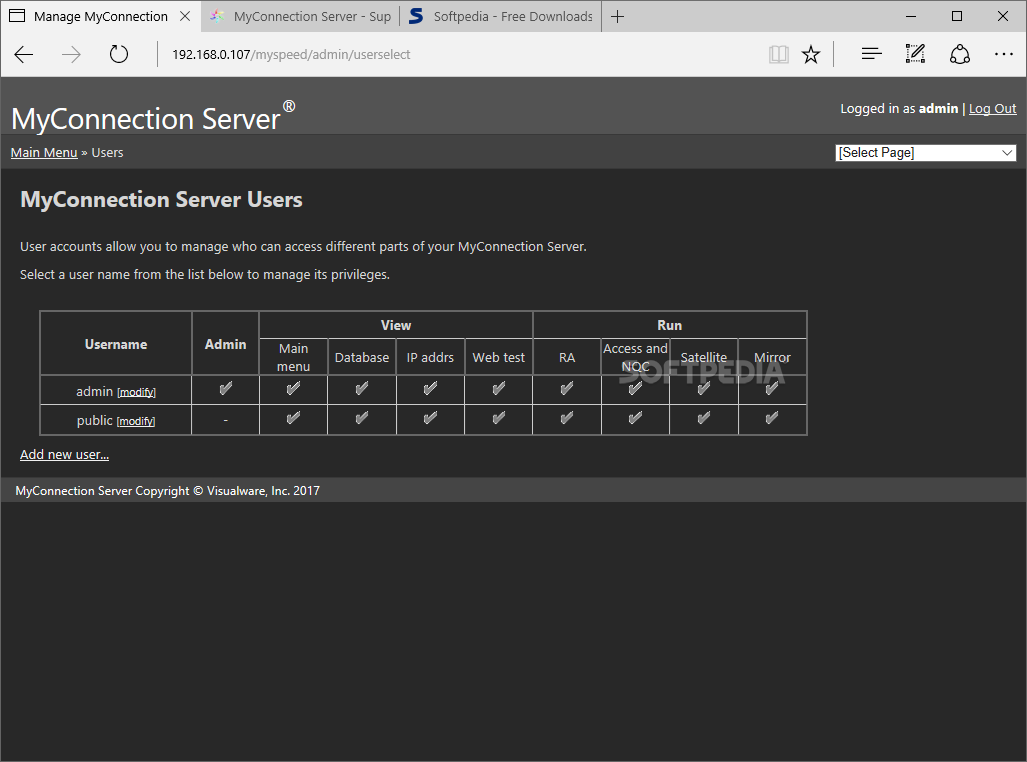
Task: Open the [Select Page] dropdown
Action: click(x=925, y=153)
